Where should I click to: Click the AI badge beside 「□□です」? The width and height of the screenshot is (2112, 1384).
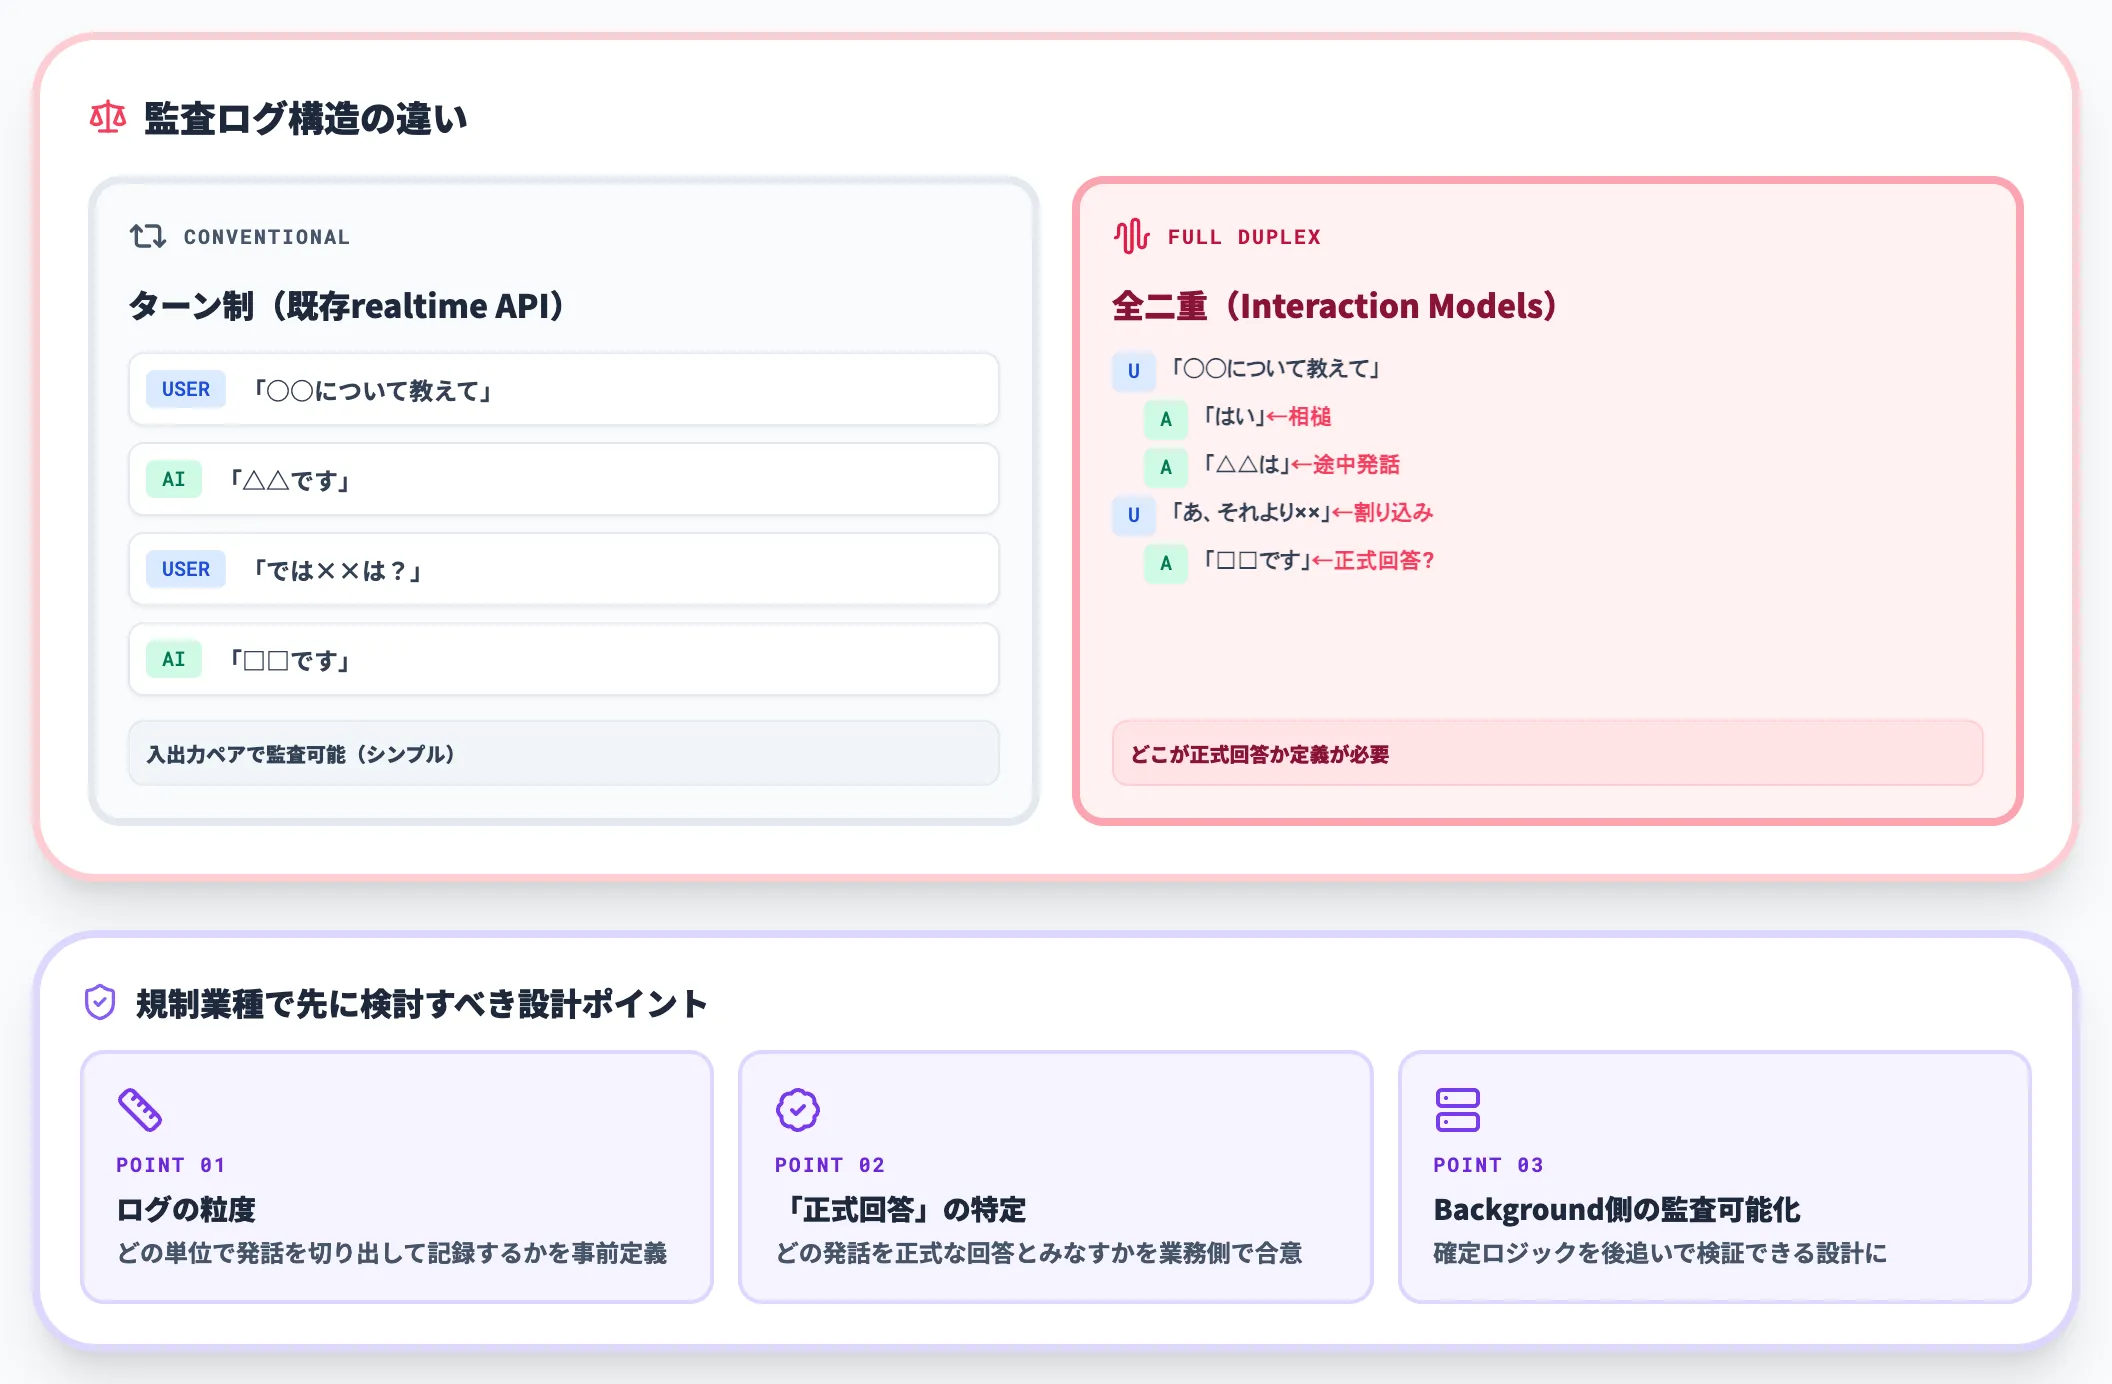(174, 659)
